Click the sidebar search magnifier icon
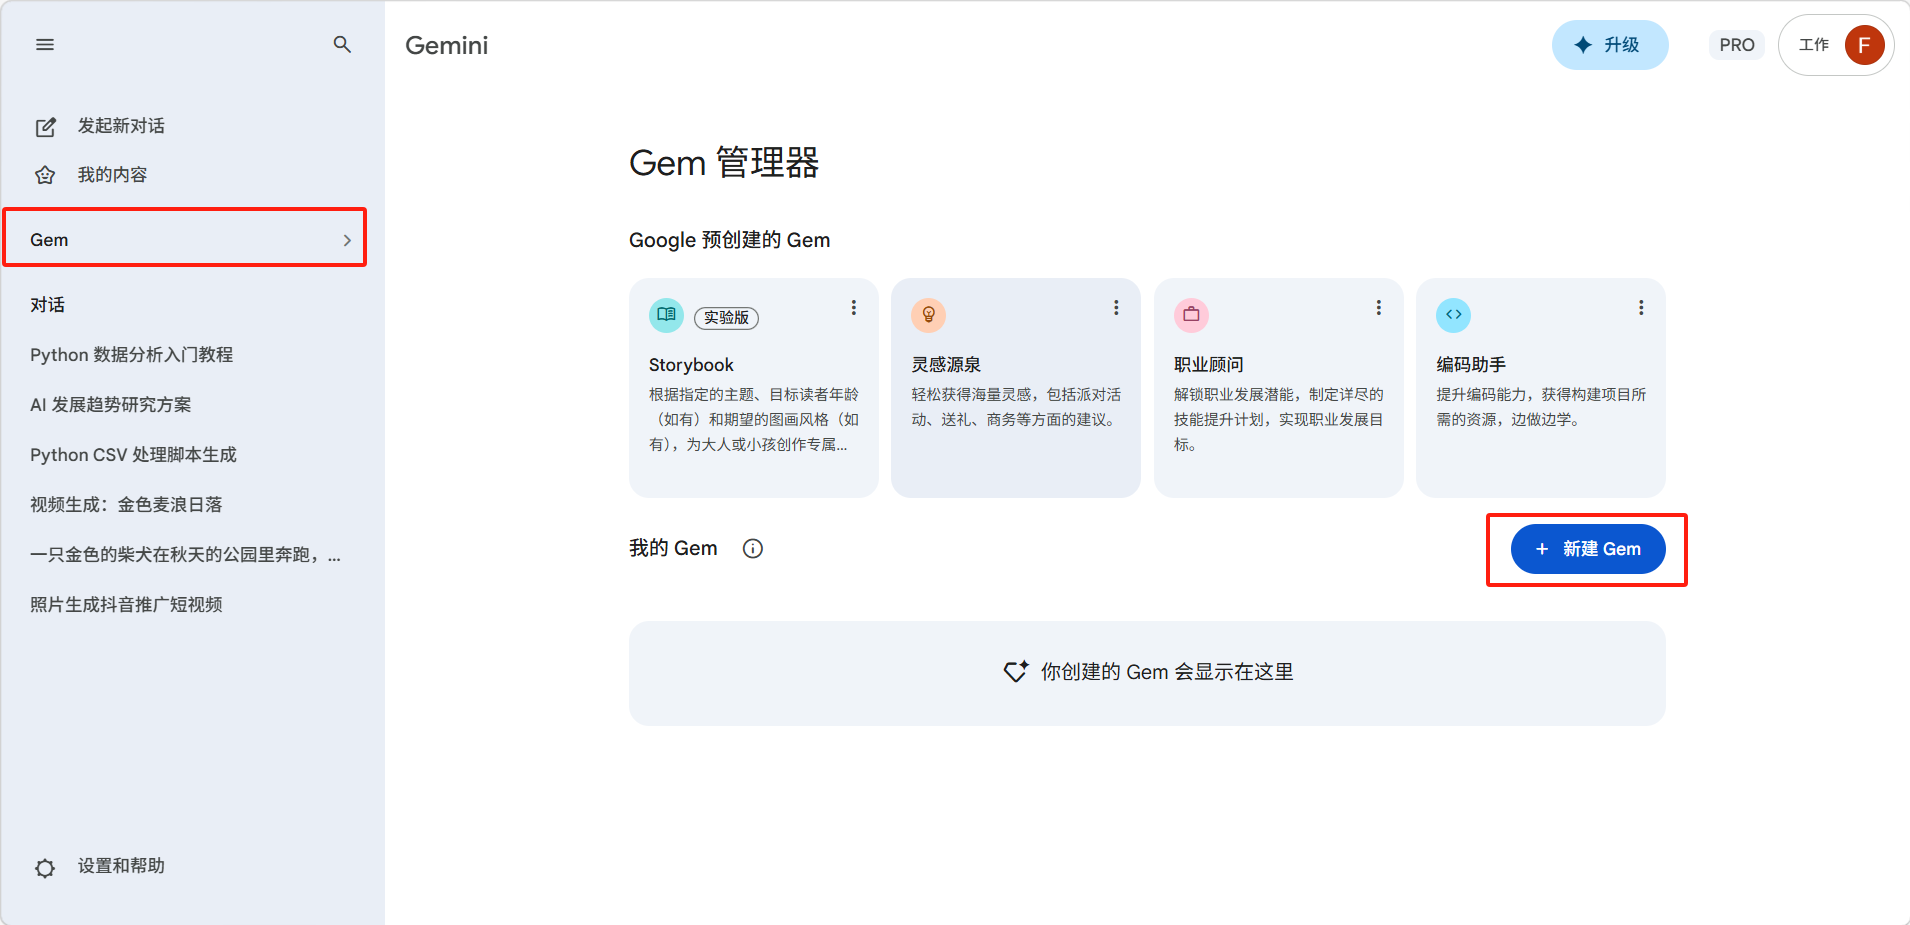The image size is (1910, 925). pyautogui.click(x=342, y=45)
